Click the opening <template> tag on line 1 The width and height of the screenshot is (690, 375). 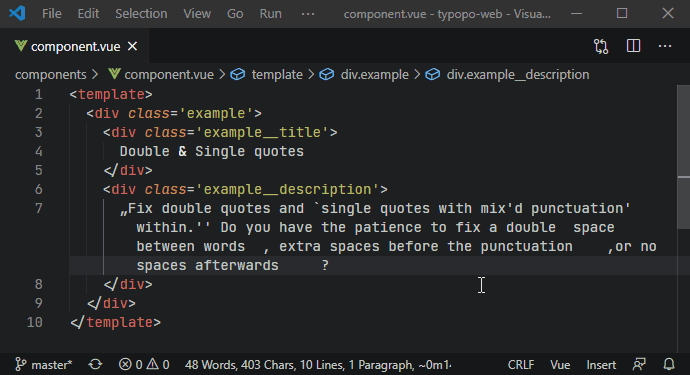click(111, 94)
